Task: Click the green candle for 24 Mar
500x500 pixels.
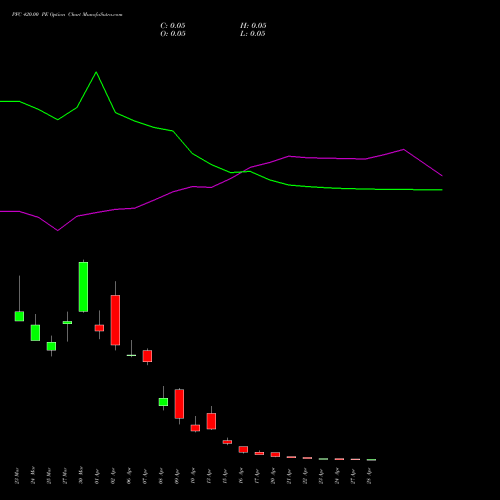Action: [x=35, y=333]
